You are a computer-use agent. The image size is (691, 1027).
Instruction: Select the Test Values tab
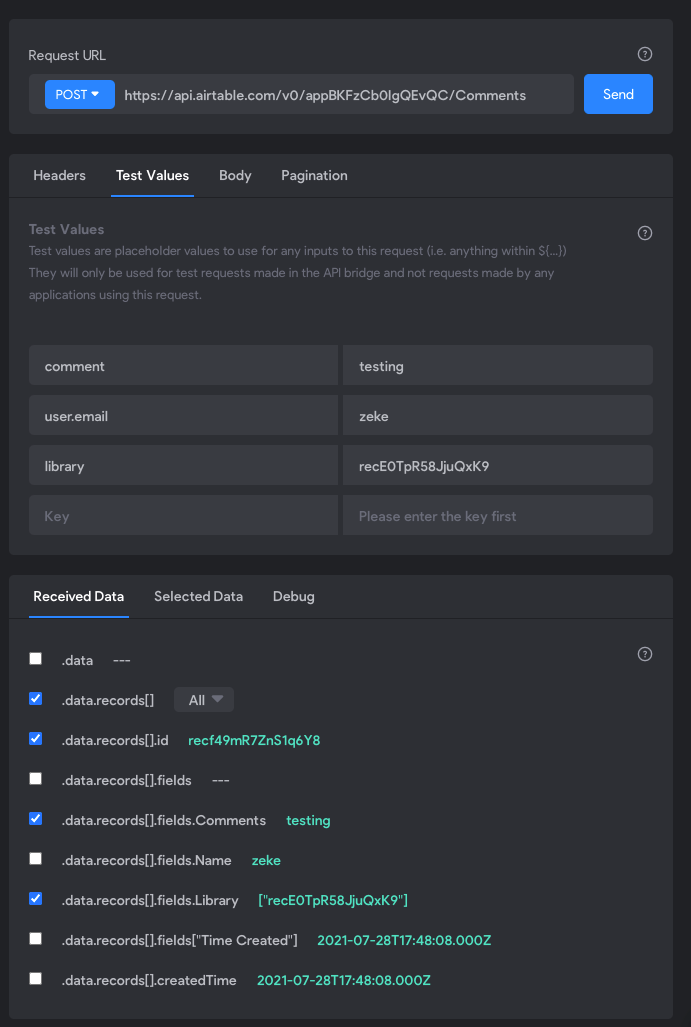point(152,176)
